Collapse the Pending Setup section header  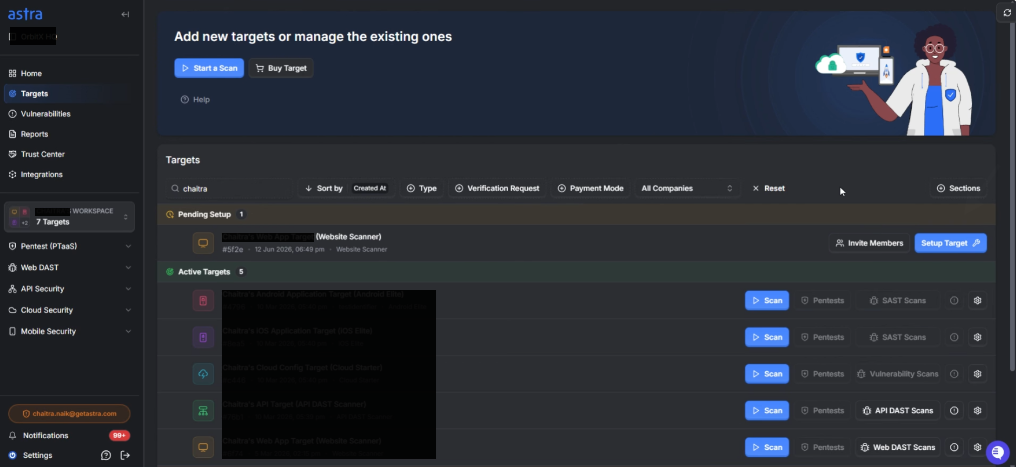576,214
